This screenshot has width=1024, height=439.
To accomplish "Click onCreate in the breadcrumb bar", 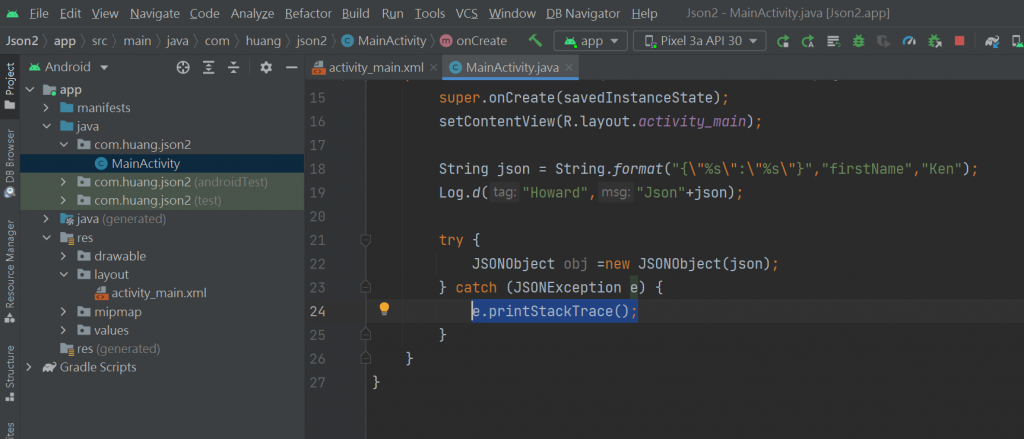I will [x=474, y=41].
